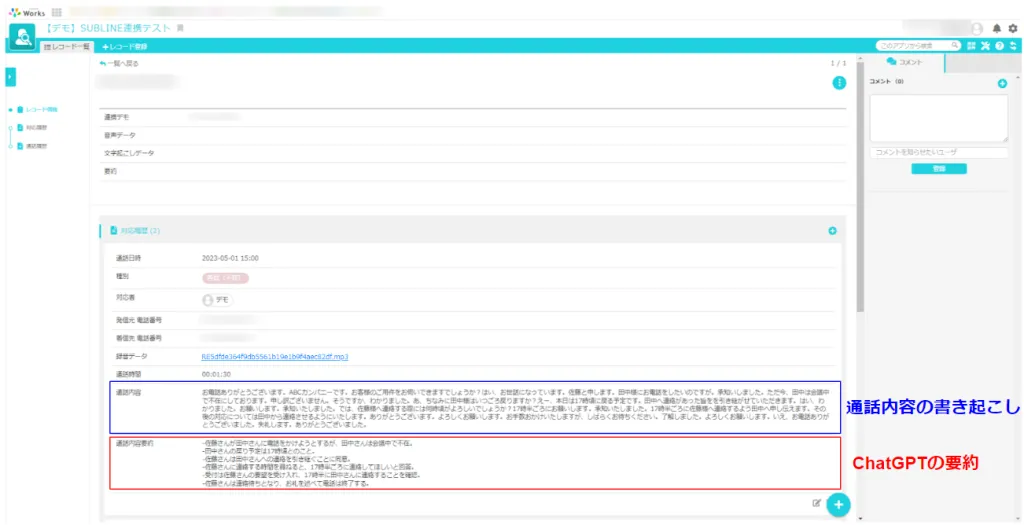
Task: Focus the コメントを知らせたいユーザ field
Action: pos(938,152)
